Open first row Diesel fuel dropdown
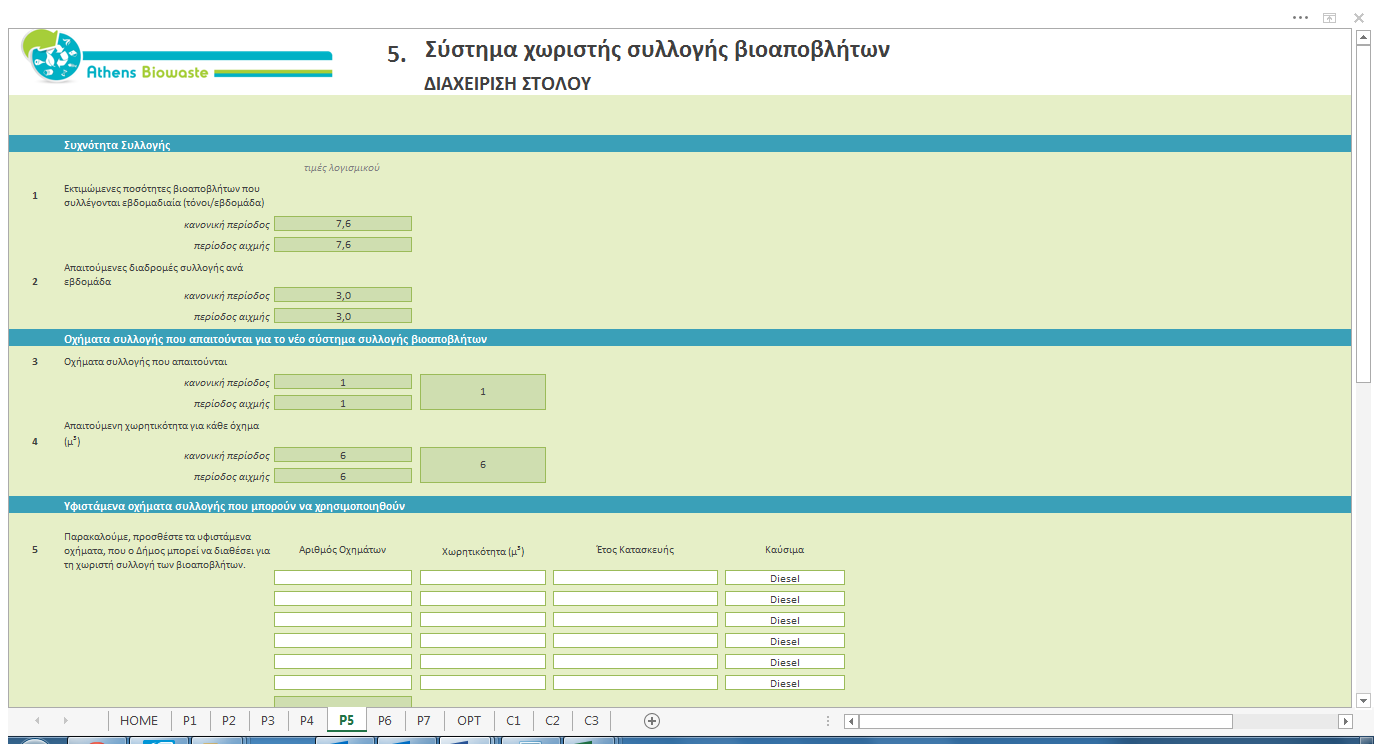The width and height of the screenshot is (1382, 744). coord(785,578)
